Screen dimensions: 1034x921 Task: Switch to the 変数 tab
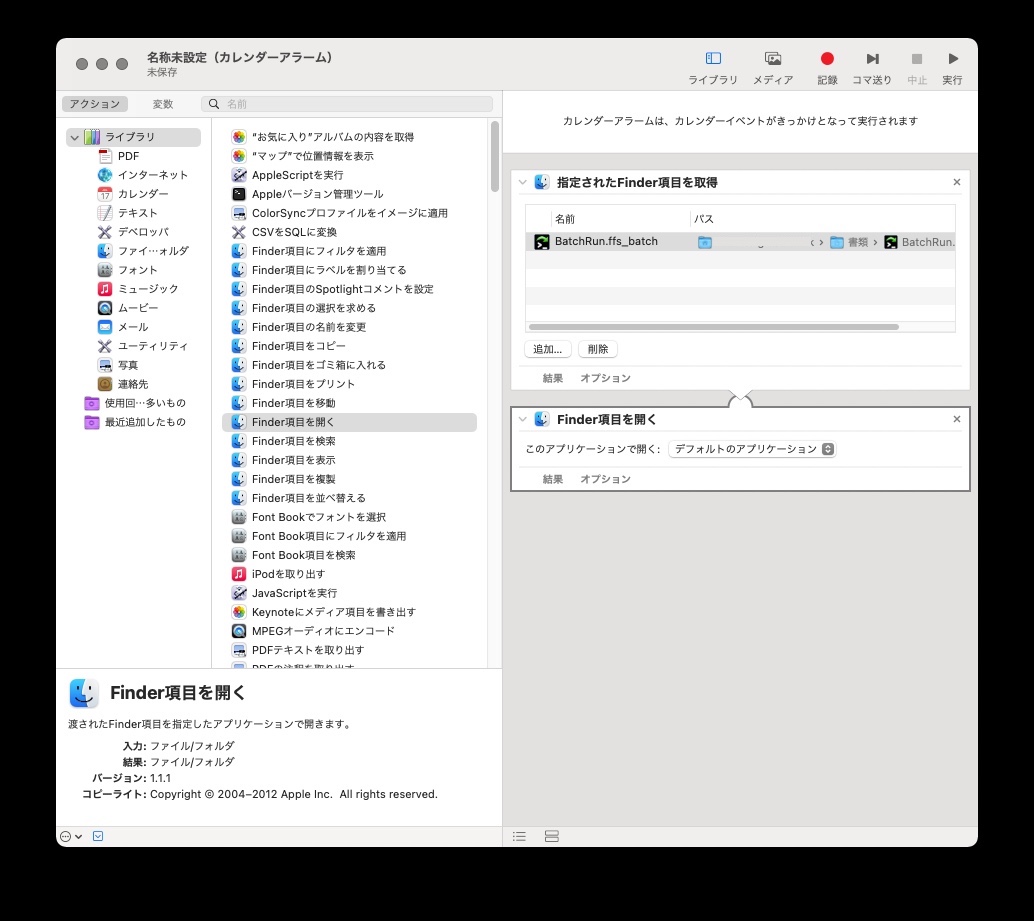(x=162, y=103)
